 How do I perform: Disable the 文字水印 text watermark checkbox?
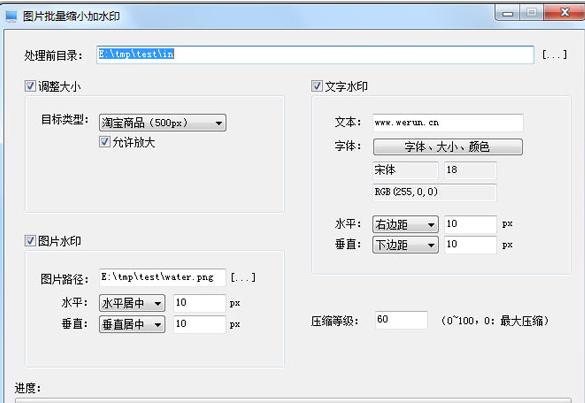pyautogui.click(x=317, y=86)
